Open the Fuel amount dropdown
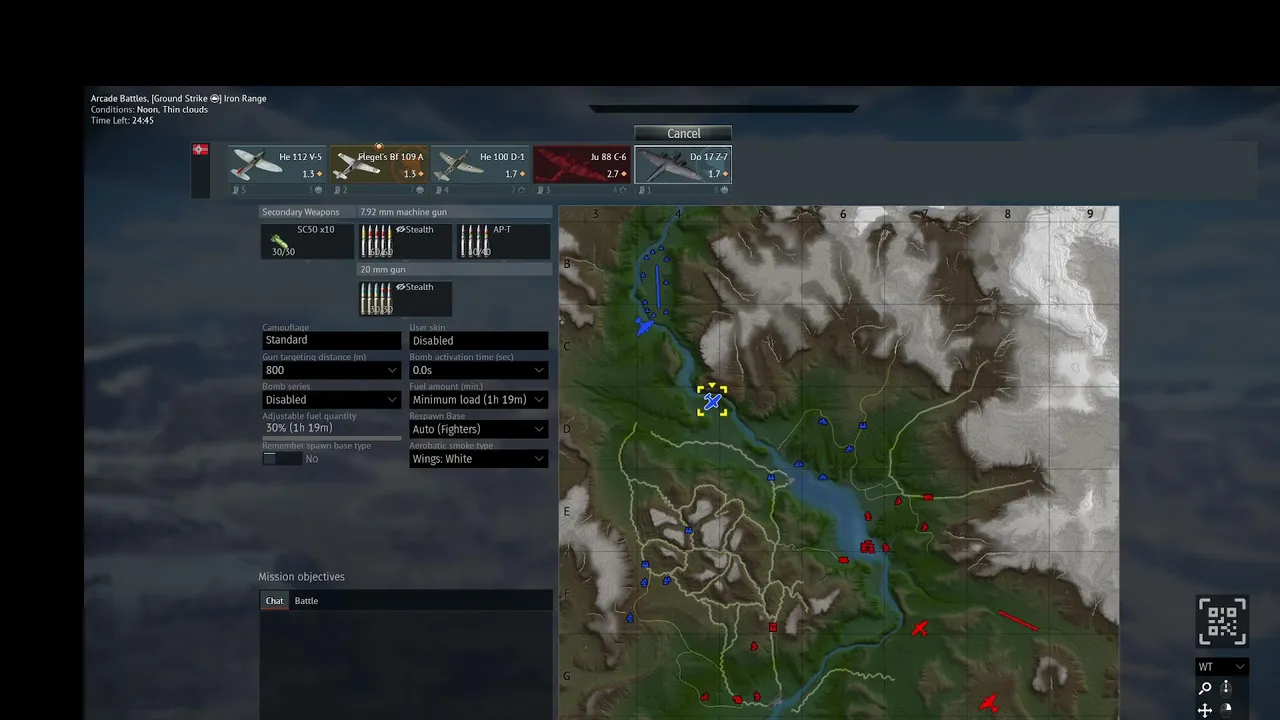Viewport: 1280px width, 720px height. pyautogui.click(x=478, y=399)
